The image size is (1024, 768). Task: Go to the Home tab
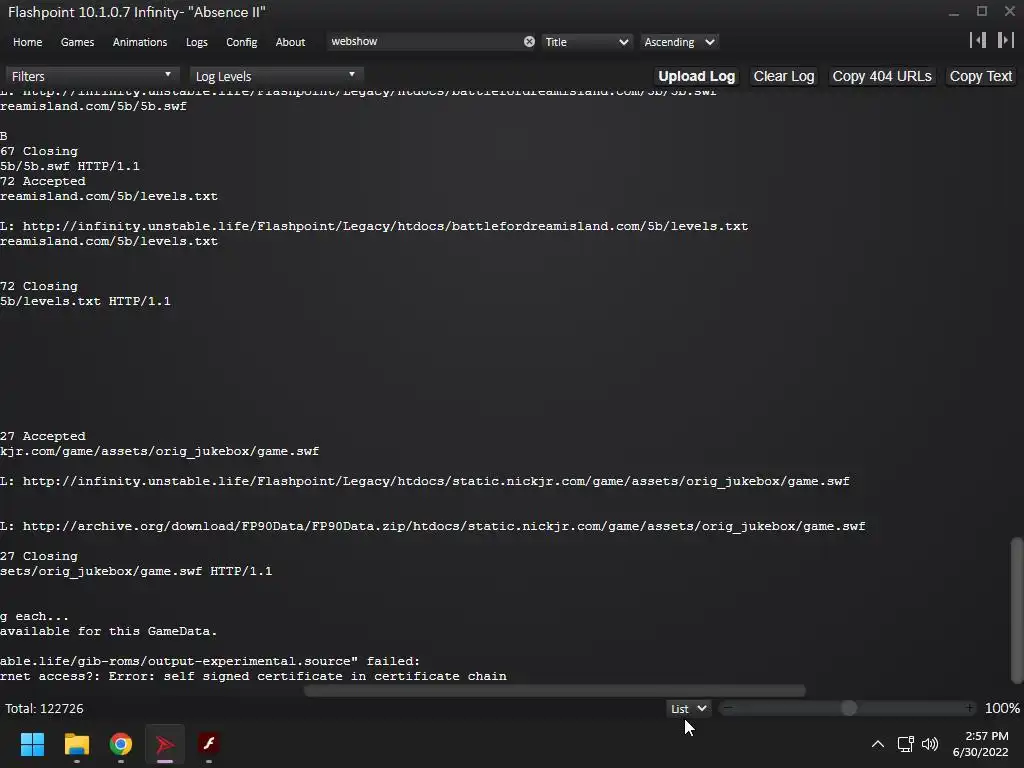[x=27, y=42]
